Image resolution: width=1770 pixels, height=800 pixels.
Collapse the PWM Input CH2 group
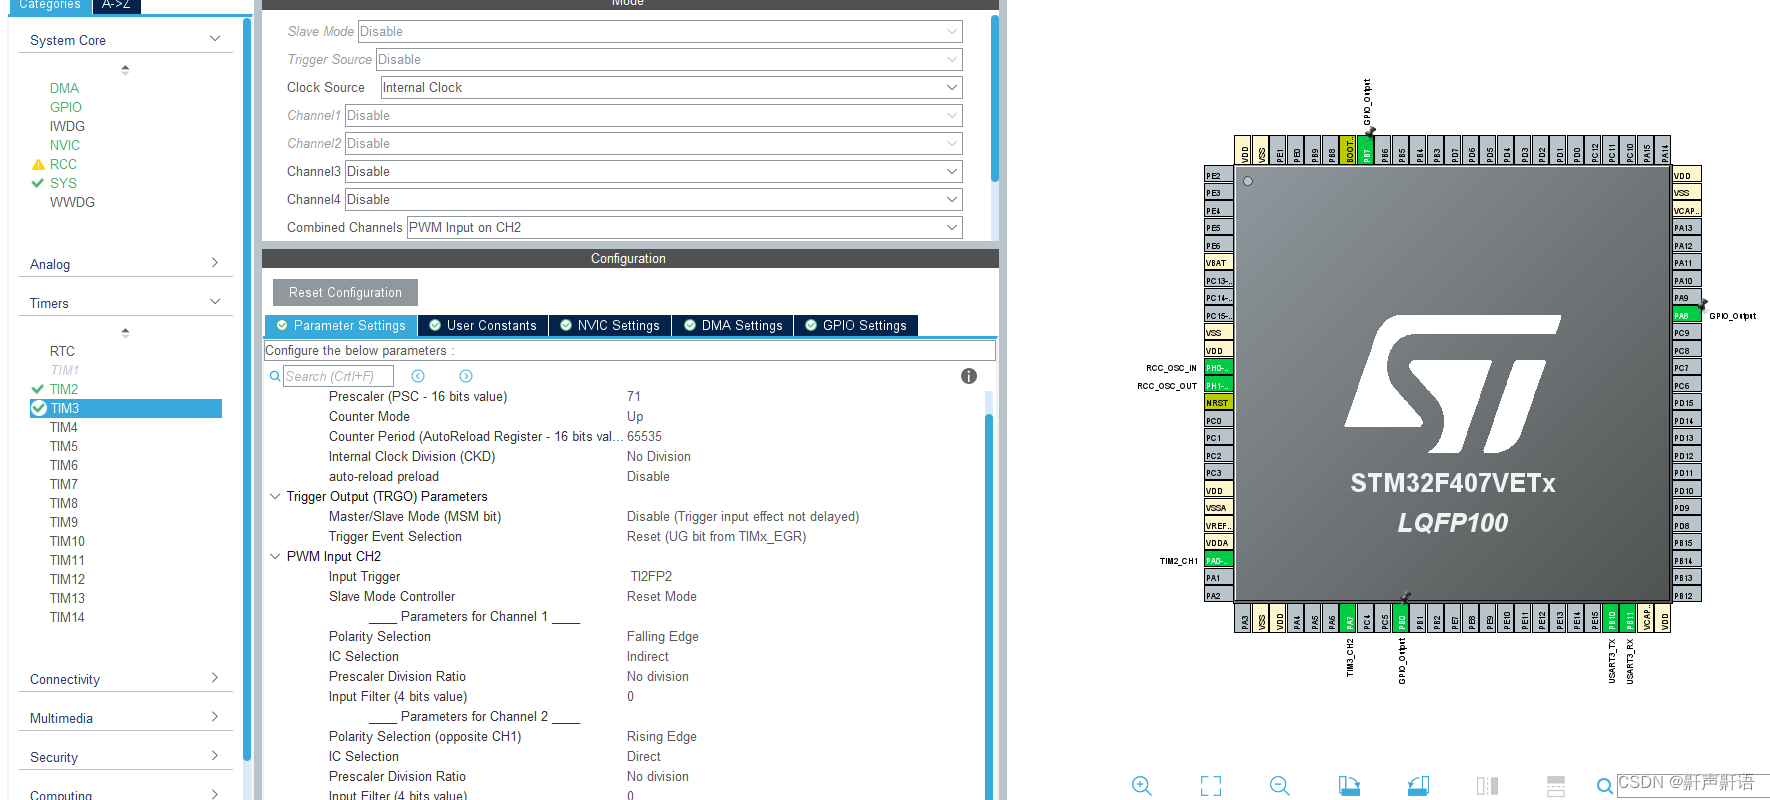275,556
